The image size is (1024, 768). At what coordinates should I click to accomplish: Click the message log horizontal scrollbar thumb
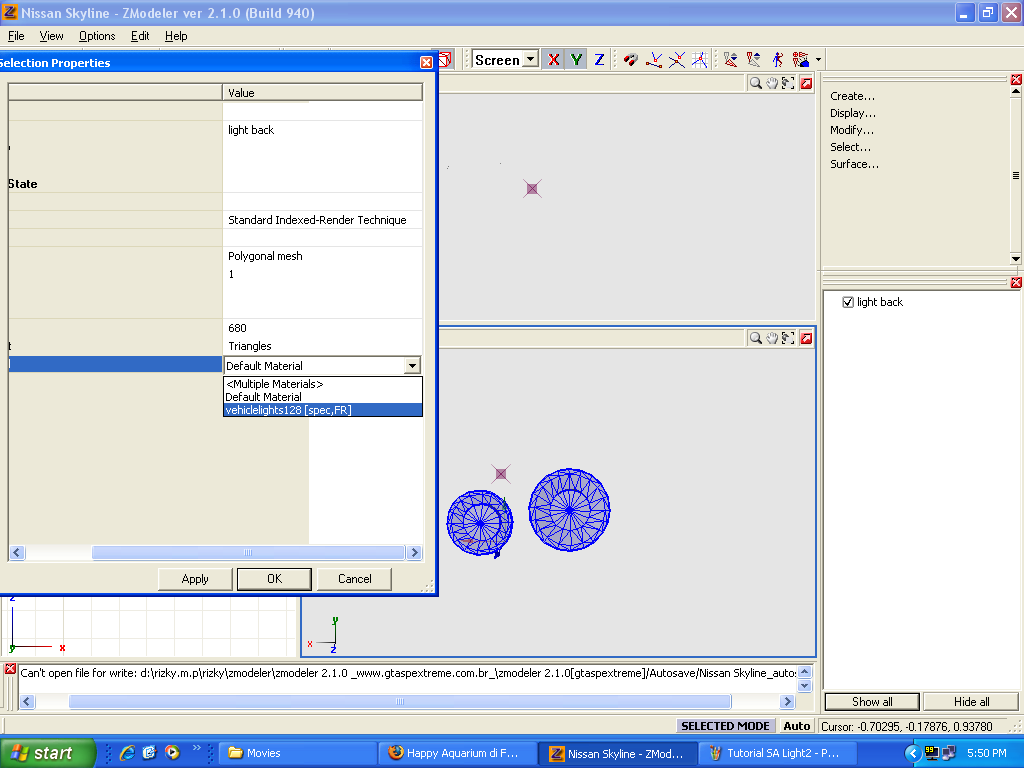click(400, 701)
